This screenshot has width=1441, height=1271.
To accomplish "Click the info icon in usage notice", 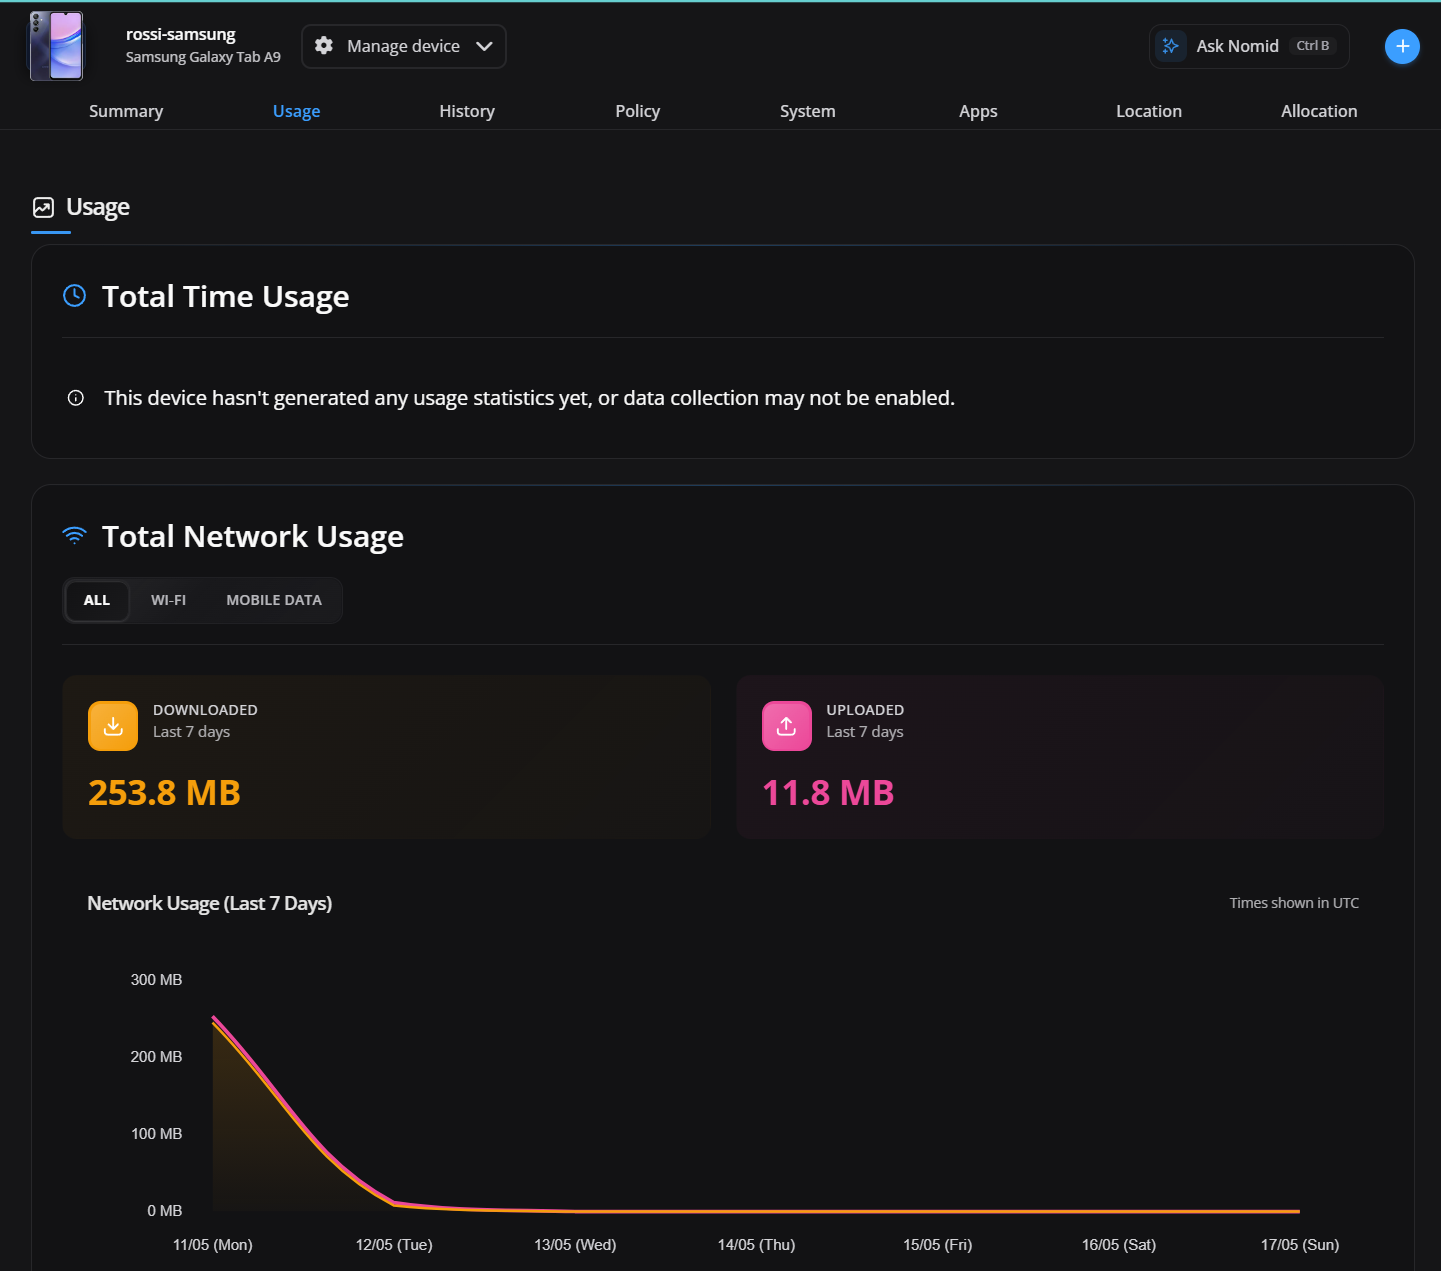I will coord(76,398).
